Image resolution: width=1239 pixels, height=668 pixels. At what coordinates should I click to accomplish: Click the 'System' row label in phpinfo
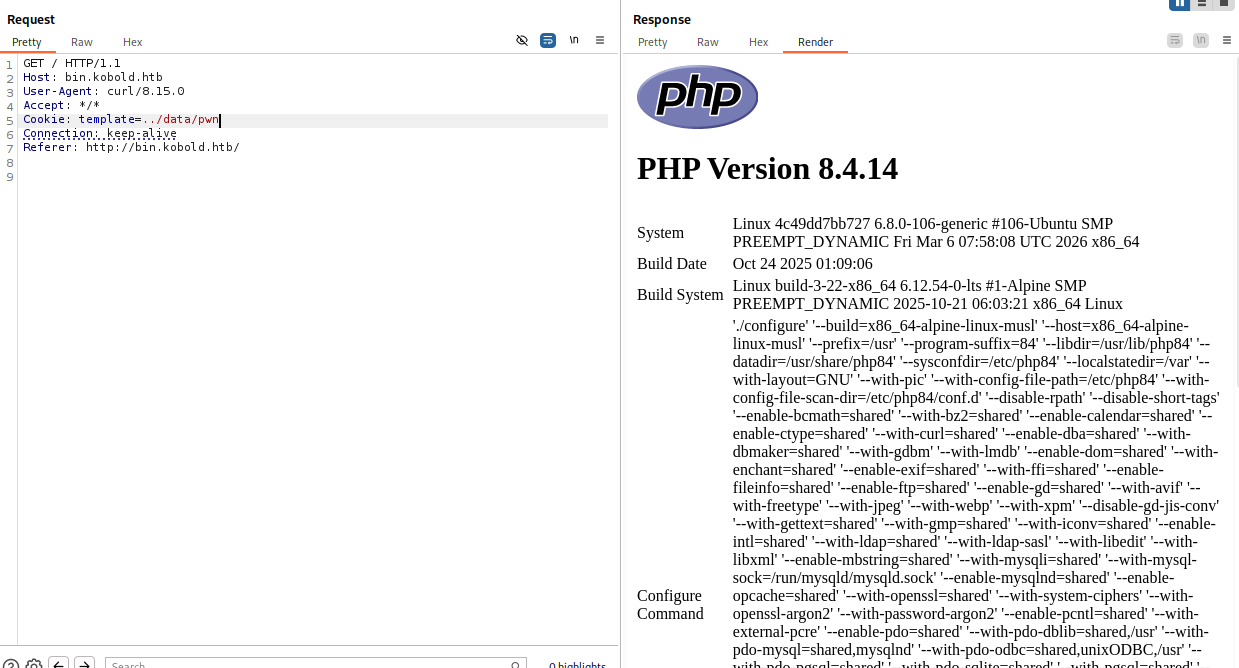[x=660, y=233]
